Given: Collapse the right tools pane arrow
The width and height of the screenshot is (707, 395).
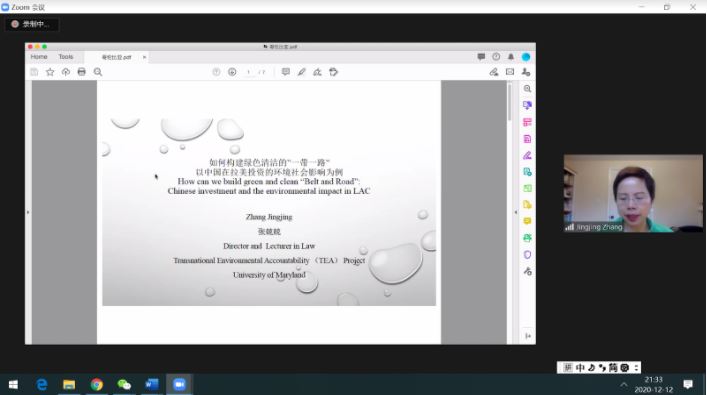Looking at the screenshot, I should [516, 212].
